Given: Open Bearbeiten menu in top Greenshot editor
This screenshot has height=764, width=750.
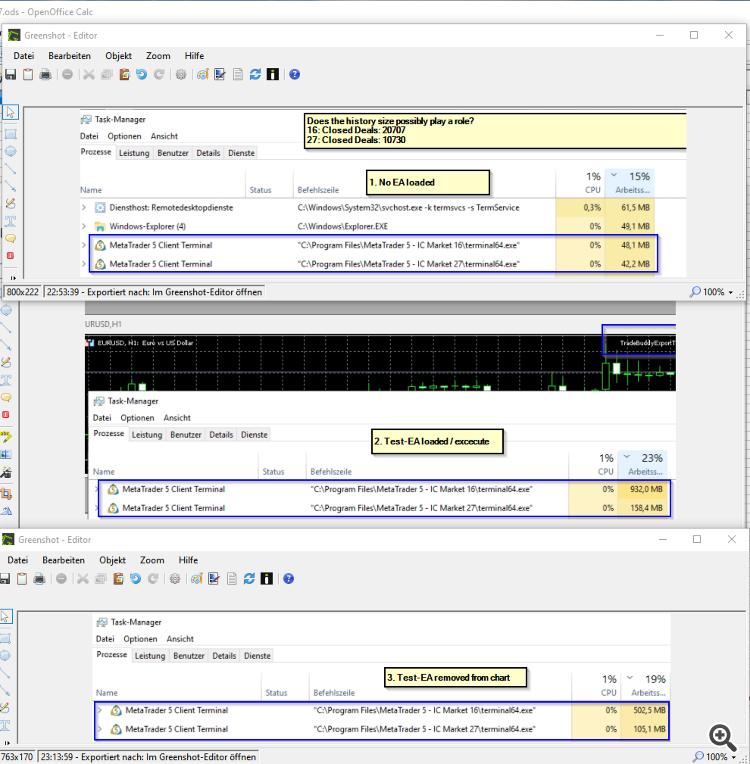Looking at the screenshot, I should (69, 56).
